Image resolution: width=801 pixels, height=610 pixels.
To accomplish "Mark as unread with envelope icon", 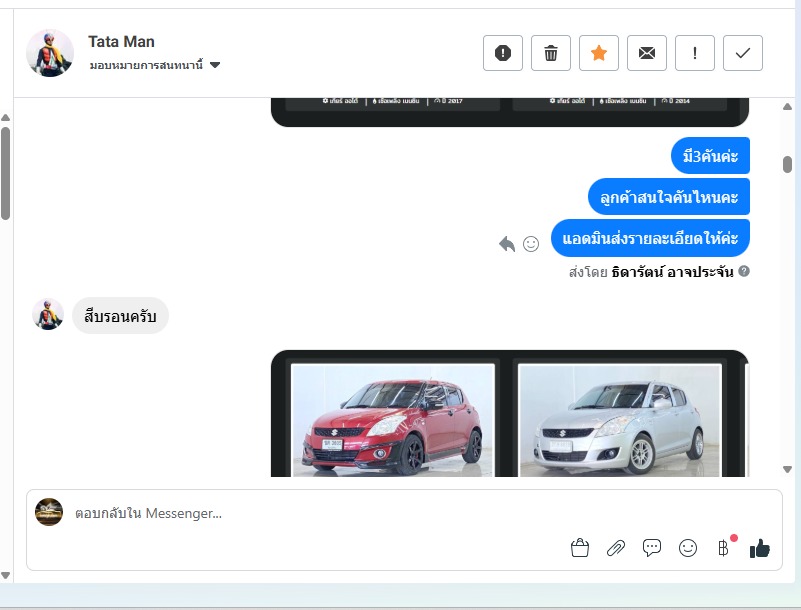I will (647, 53).
